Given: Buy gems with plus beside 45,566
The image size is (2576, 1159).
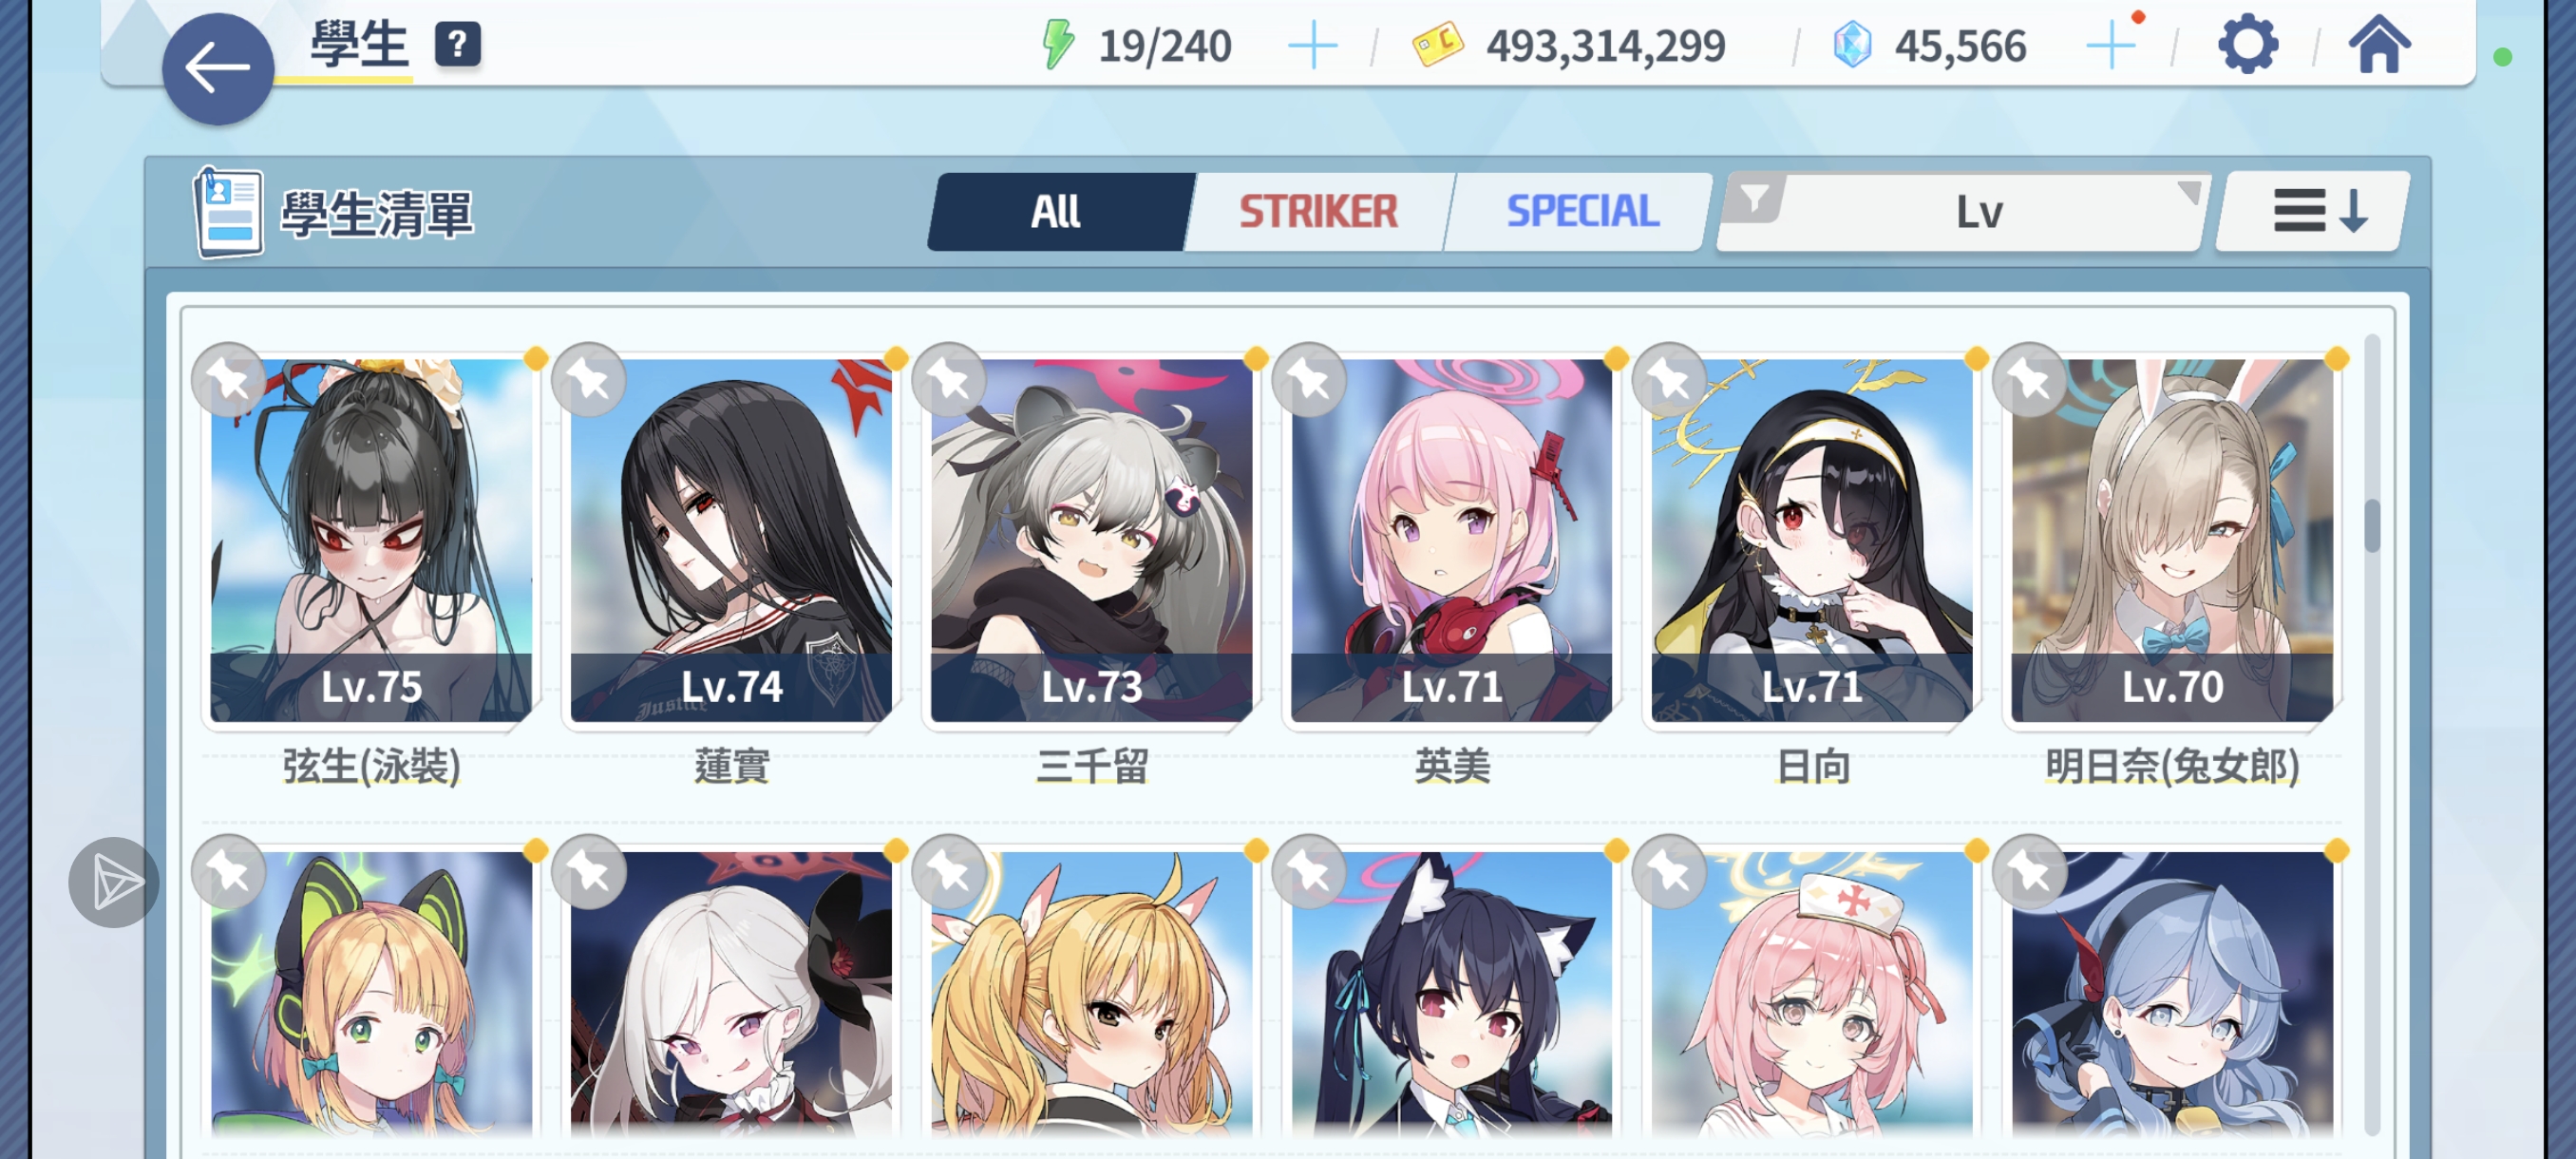Looking at the screenshot, I should [2110, 46].
